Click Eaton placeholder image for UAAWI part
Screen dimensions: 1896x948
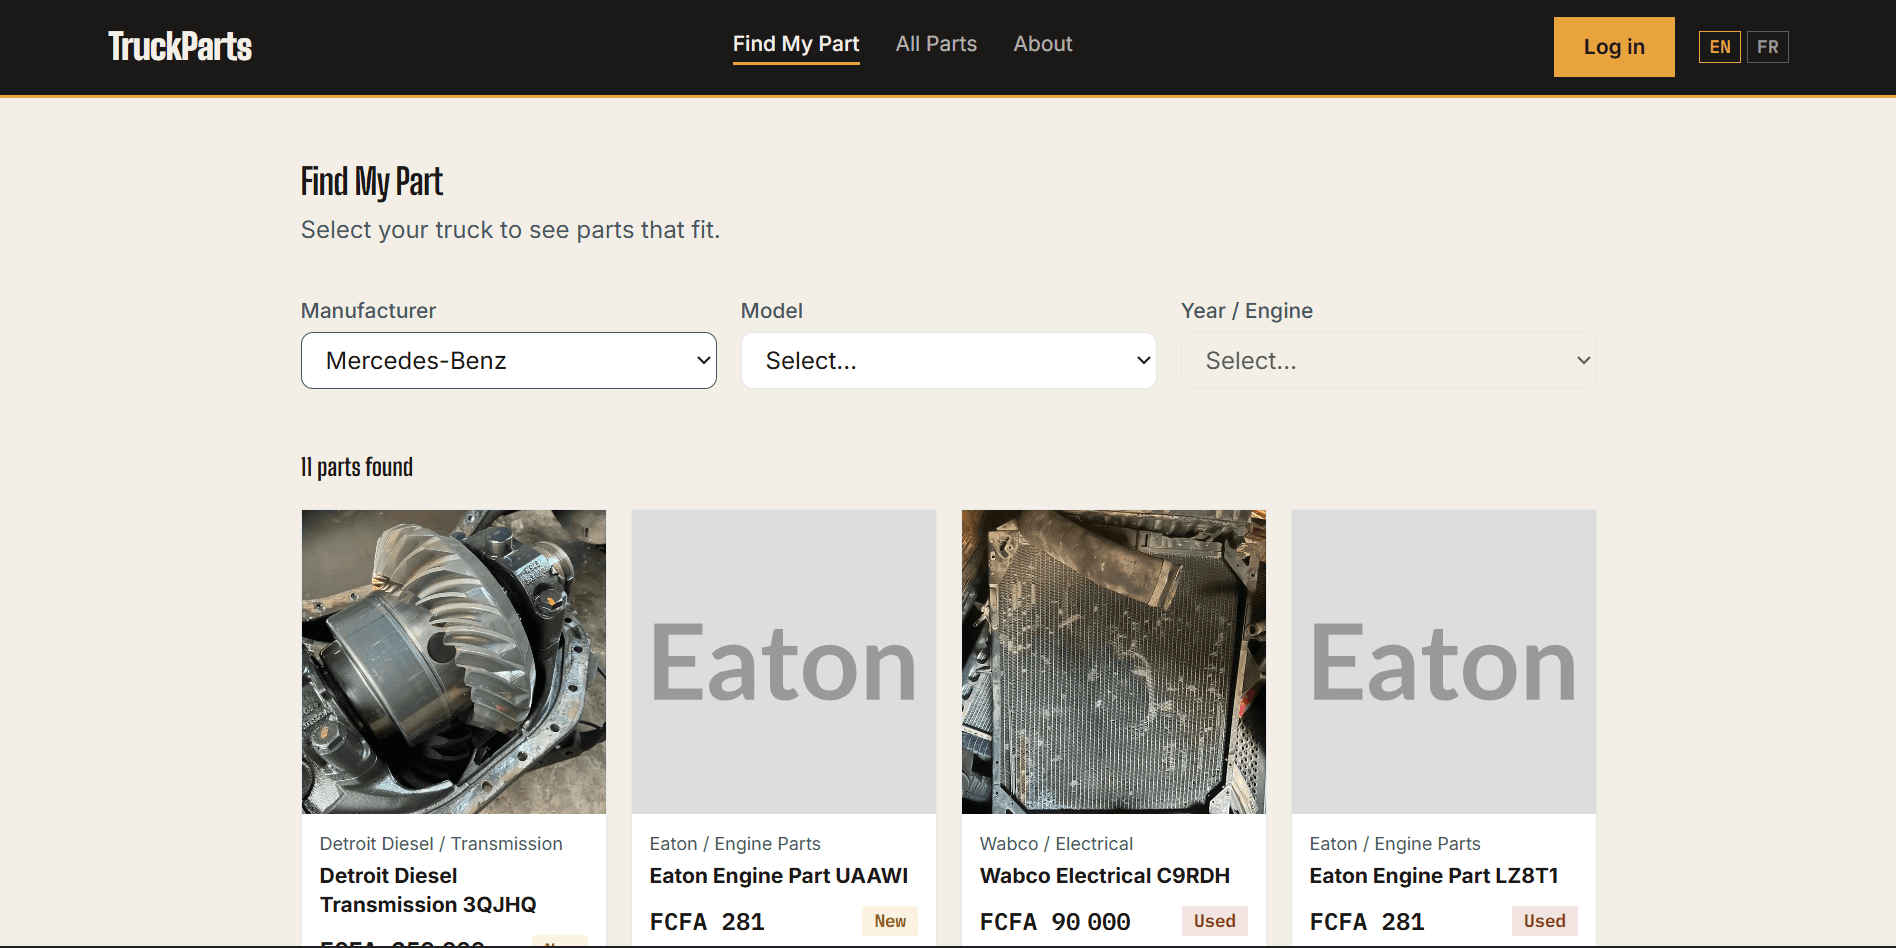[x=784, y=662]
